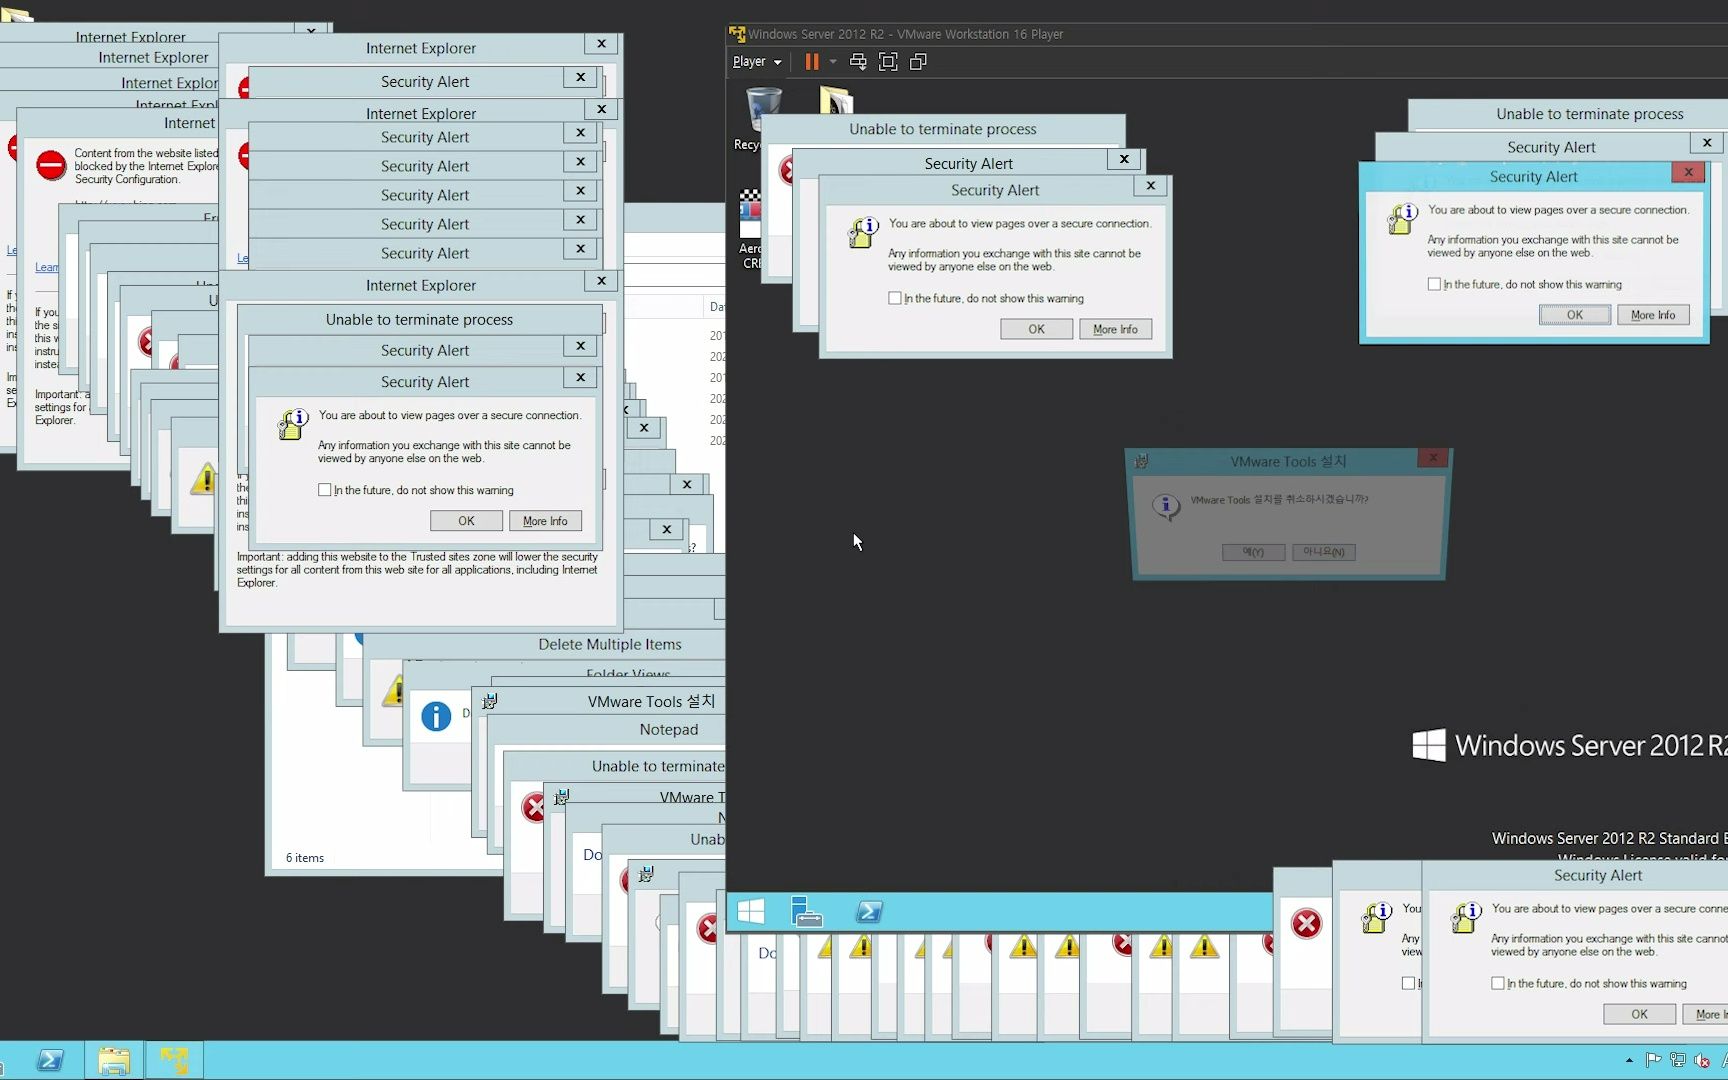Click 예(Y) in the VMware Tools dialog
1728x1080 pixels.
coord(1253,552)
